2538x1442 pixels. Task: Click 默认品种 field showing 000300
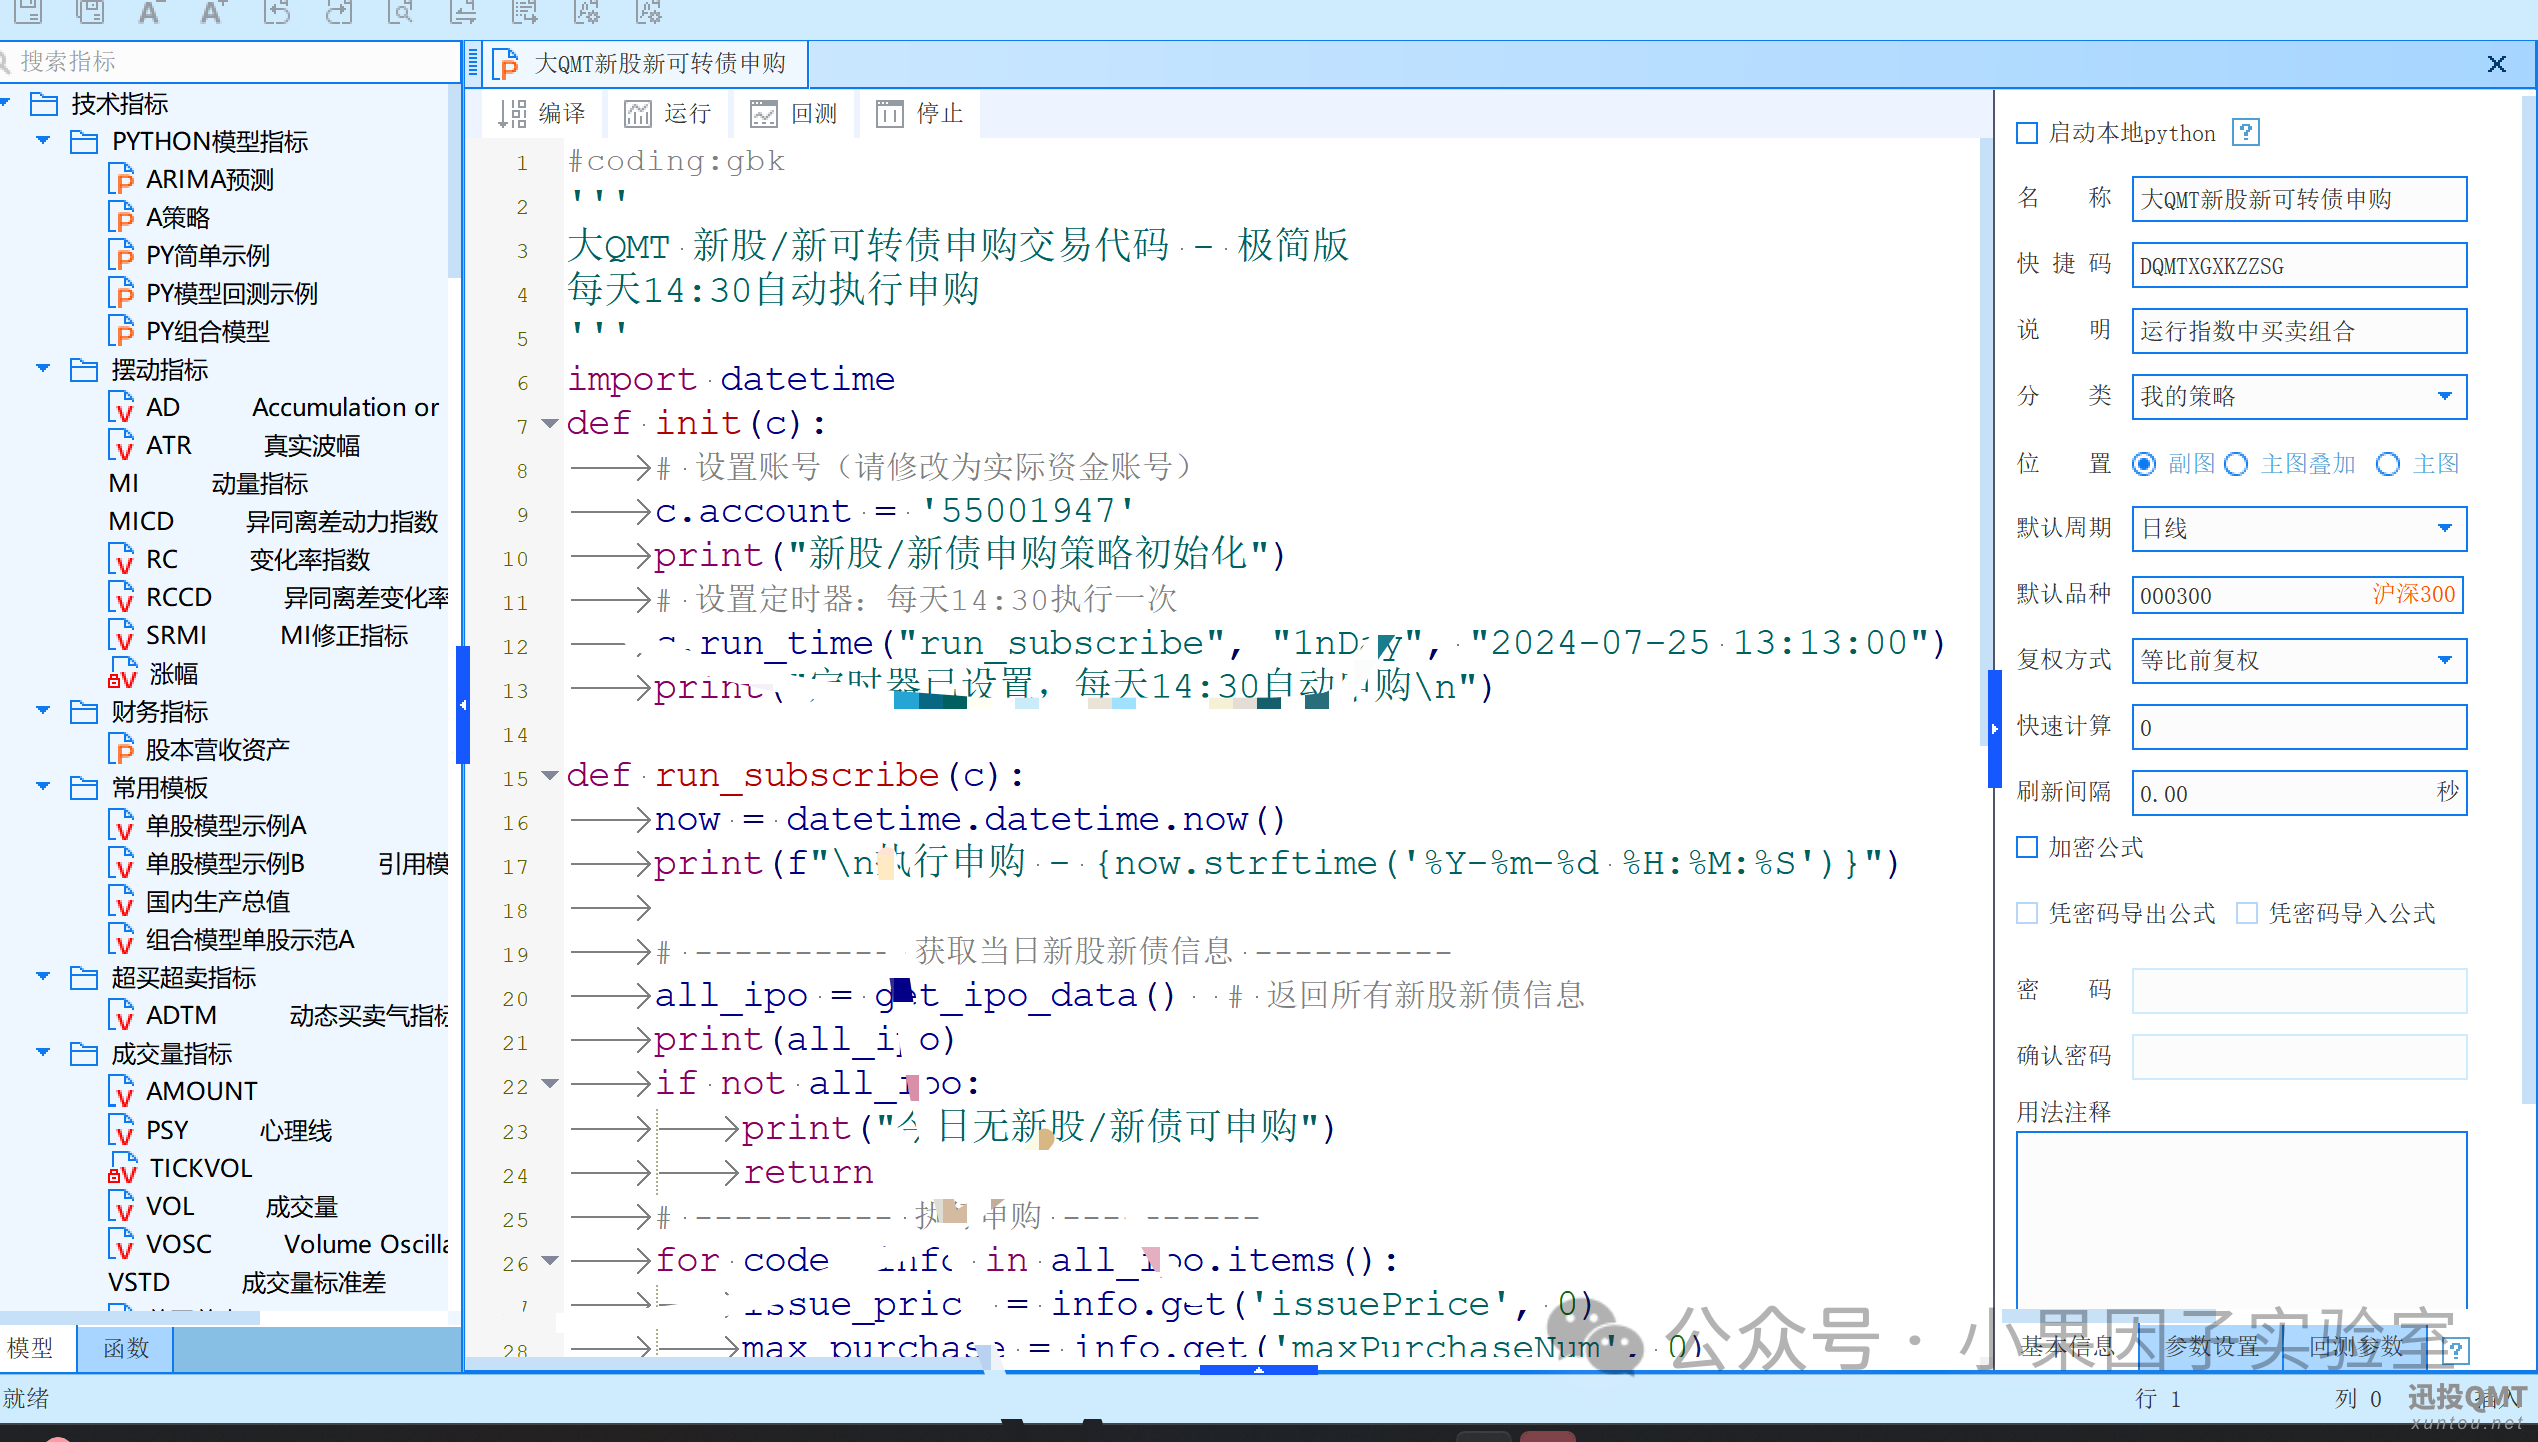click(2299, 595)
